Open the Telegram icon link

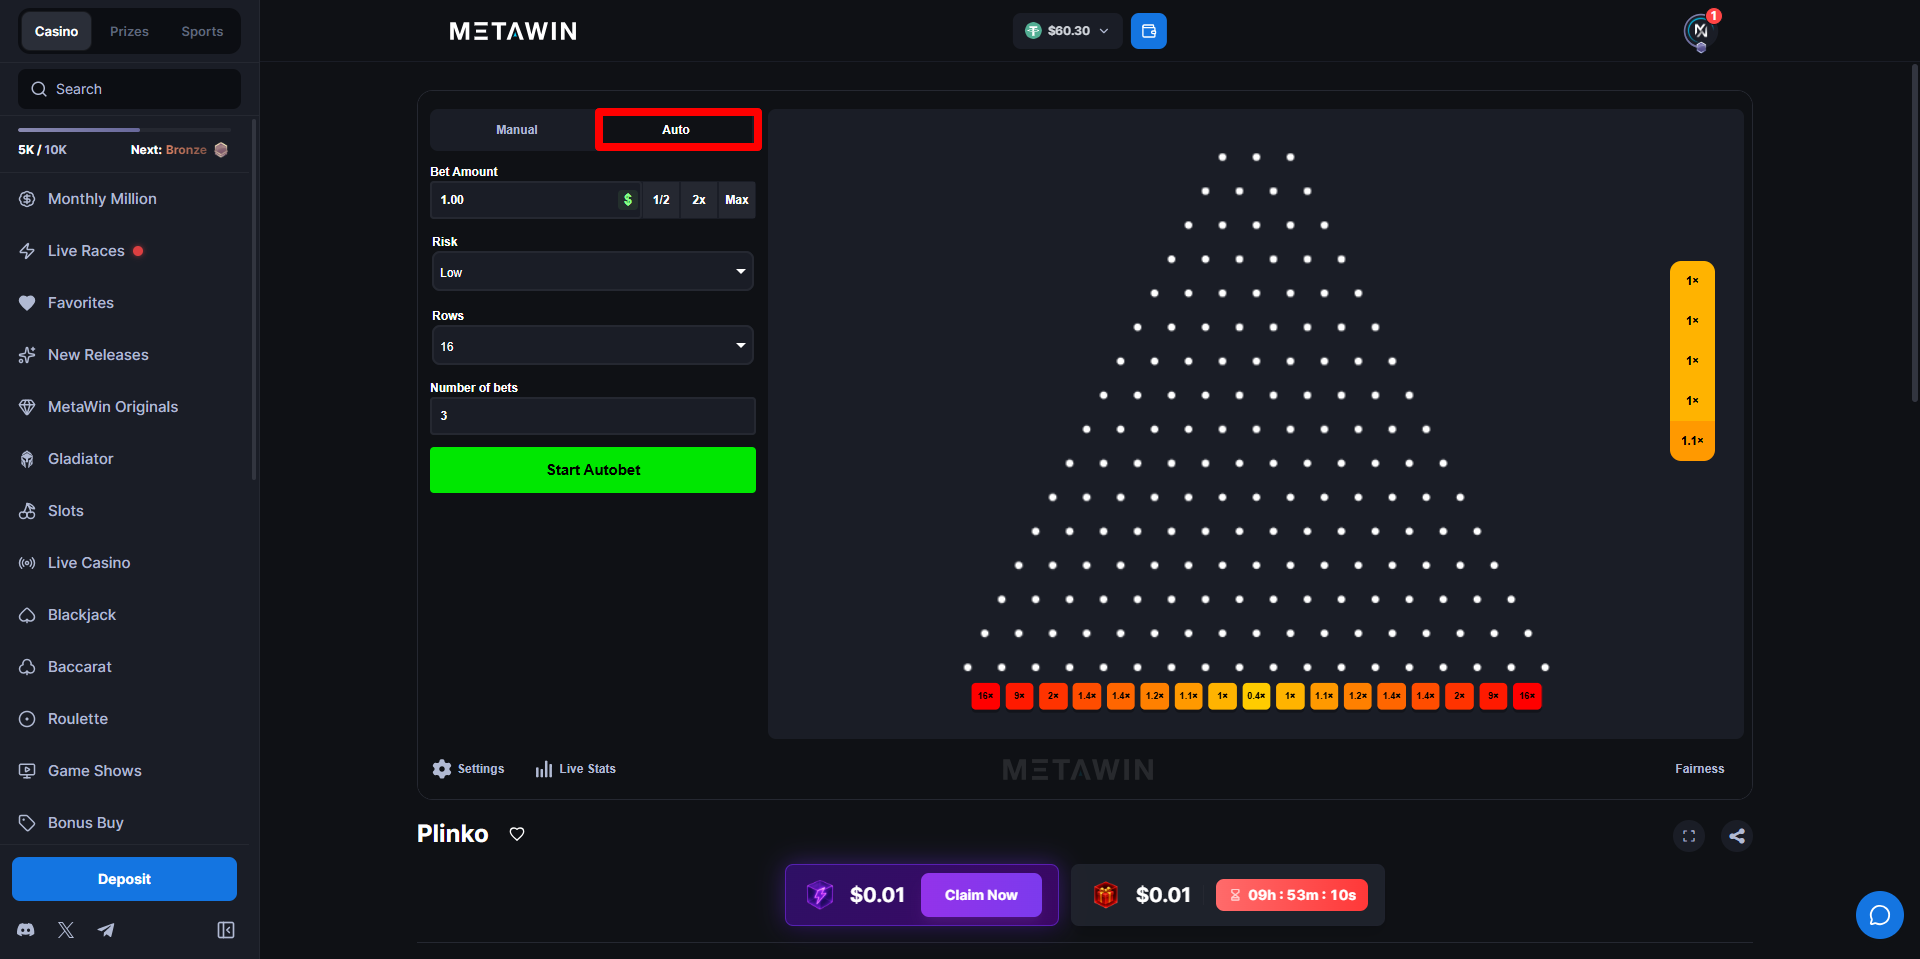(106, 930)
